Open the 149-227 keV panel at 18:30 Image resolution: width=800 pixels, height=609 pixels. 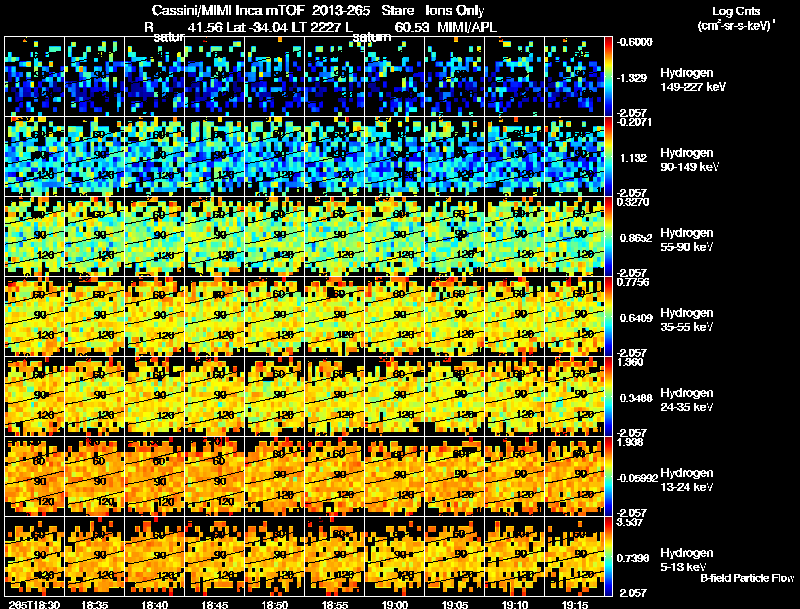coord(34,77)
